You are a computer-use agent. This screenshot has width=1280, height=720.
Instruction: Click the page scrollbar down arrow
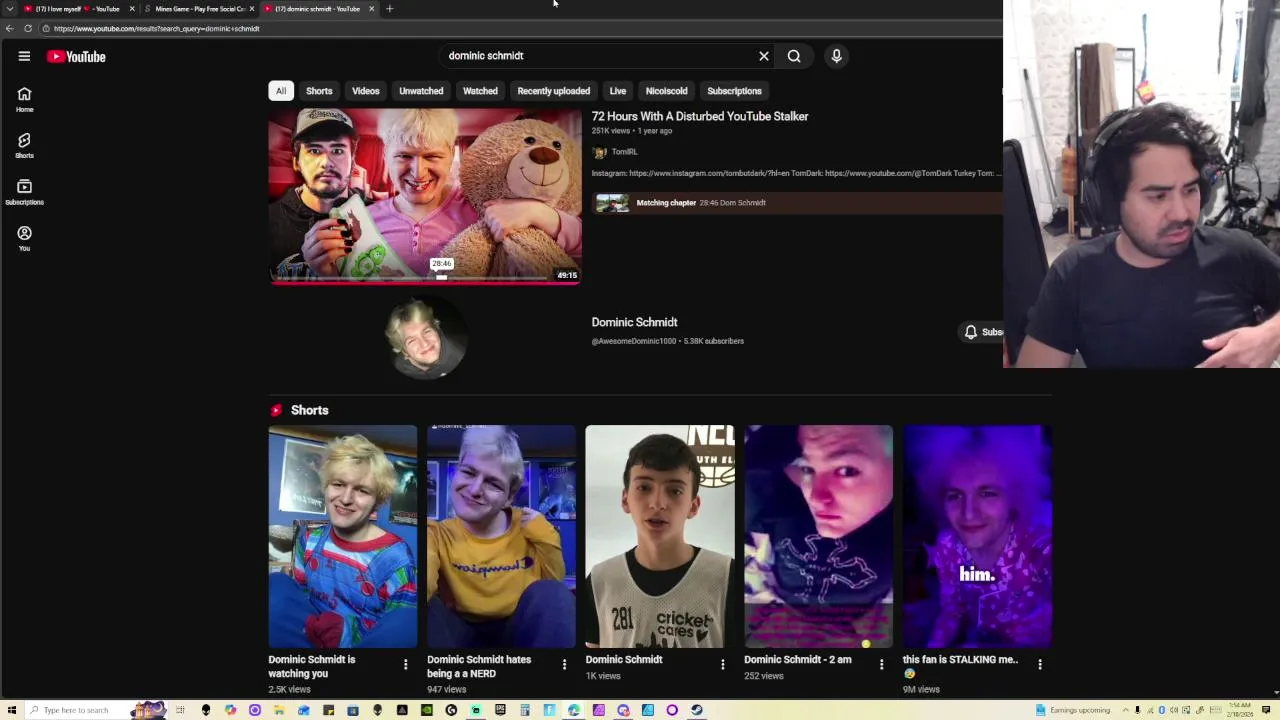click(x=1275, y=693)
